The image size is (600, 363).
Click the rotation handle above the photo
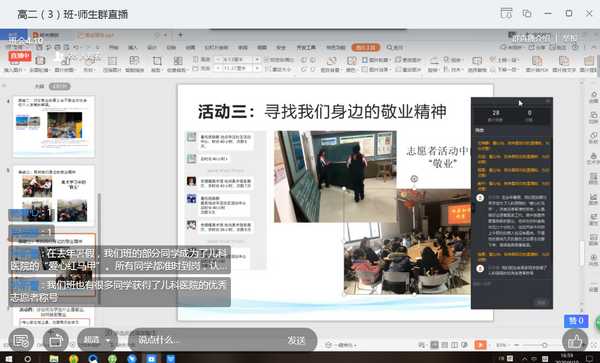click(414, 179)
